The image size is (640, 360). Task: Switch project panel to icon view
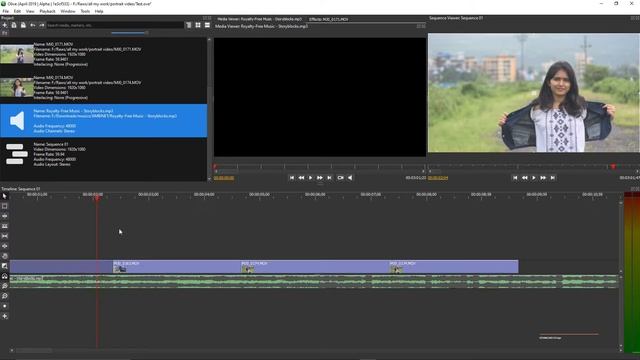[x=198, y=25]
